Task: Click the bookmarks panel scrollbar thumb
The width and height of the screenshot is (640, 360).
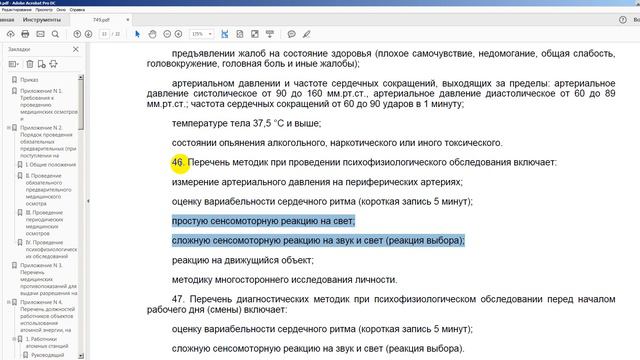Action: (x=81, y=105)
